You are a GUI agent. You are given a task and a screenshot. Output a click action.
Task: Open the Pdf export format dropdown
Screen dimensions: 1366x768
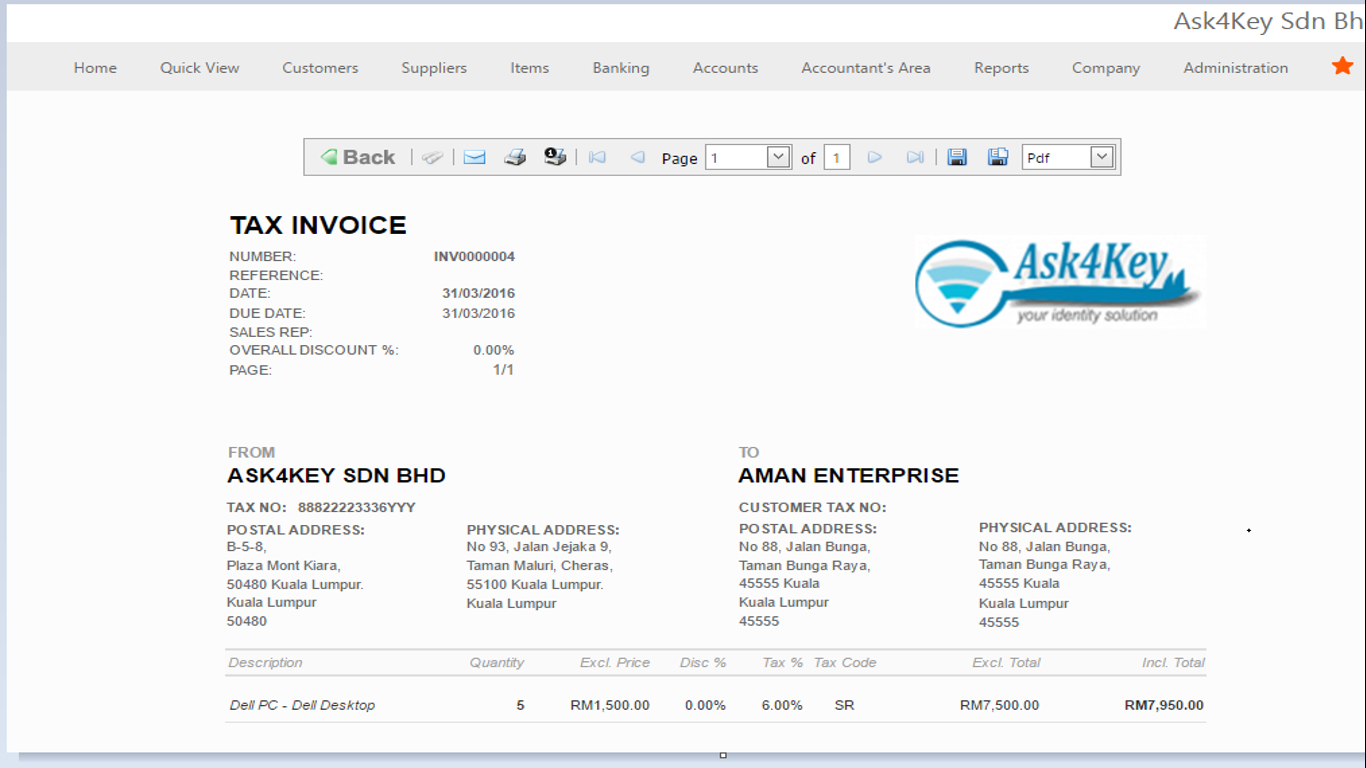(x=1067, y=157)
